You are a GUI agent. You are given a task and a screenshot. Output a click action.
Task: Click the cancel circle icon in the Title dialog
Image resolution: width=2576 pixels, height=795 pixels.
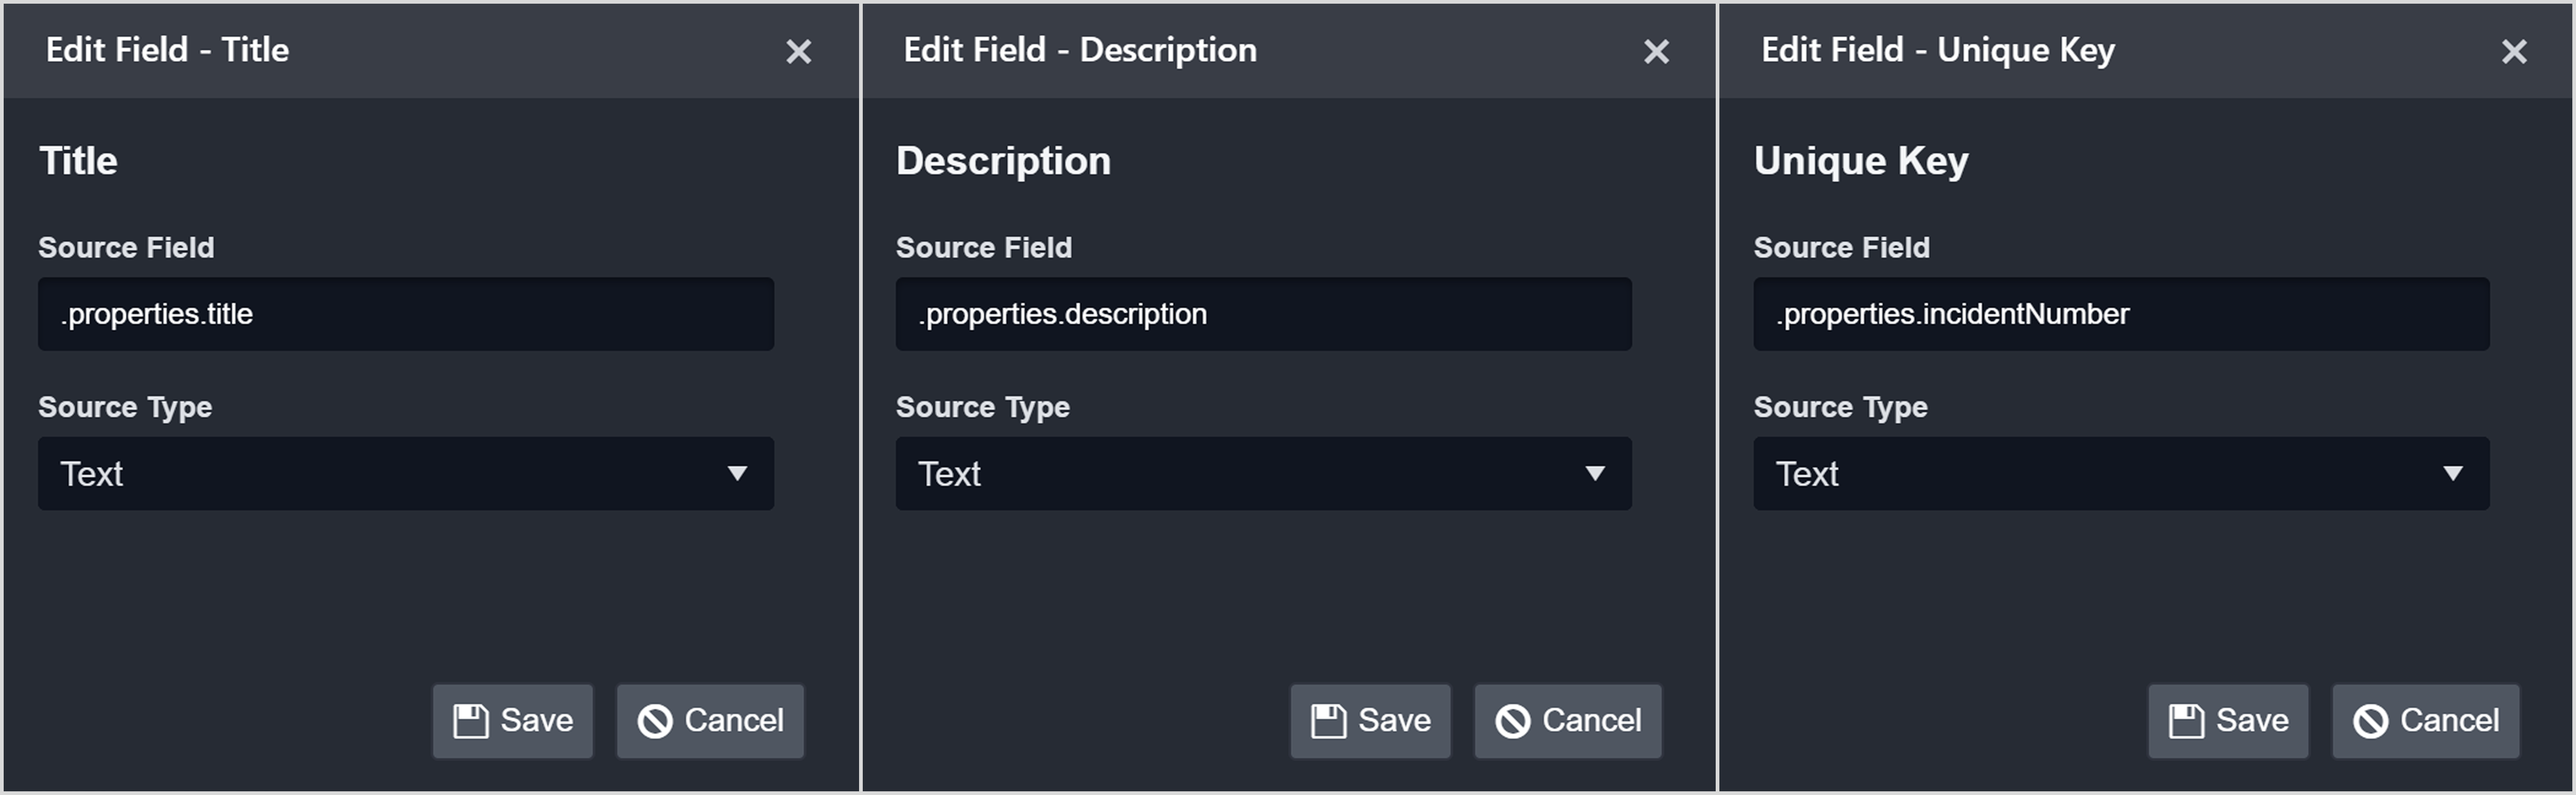[x=655, y=721]
